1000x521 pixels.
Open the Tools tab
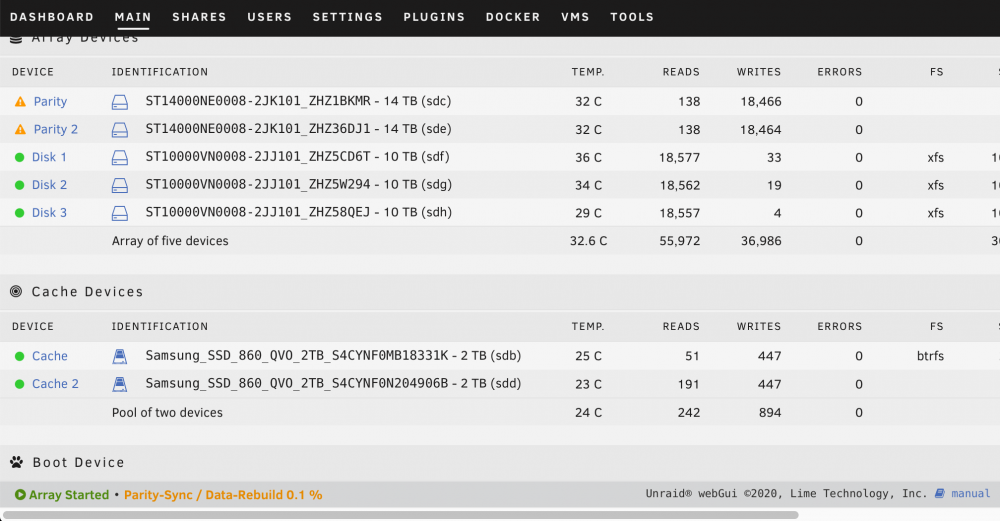[631, 17]
